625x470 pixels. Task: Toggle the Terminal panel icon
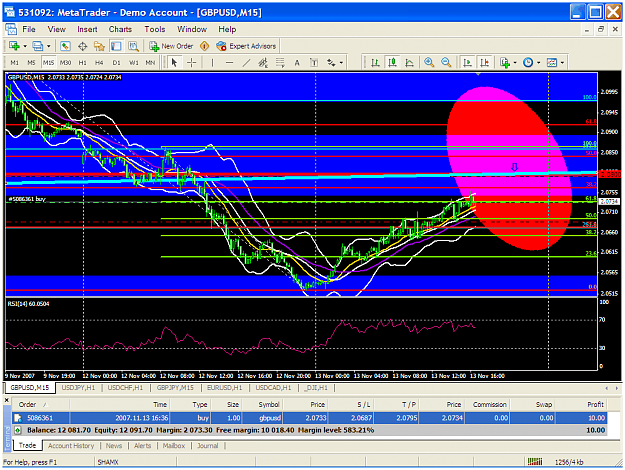pyautogui.click(x=116, y=46)
